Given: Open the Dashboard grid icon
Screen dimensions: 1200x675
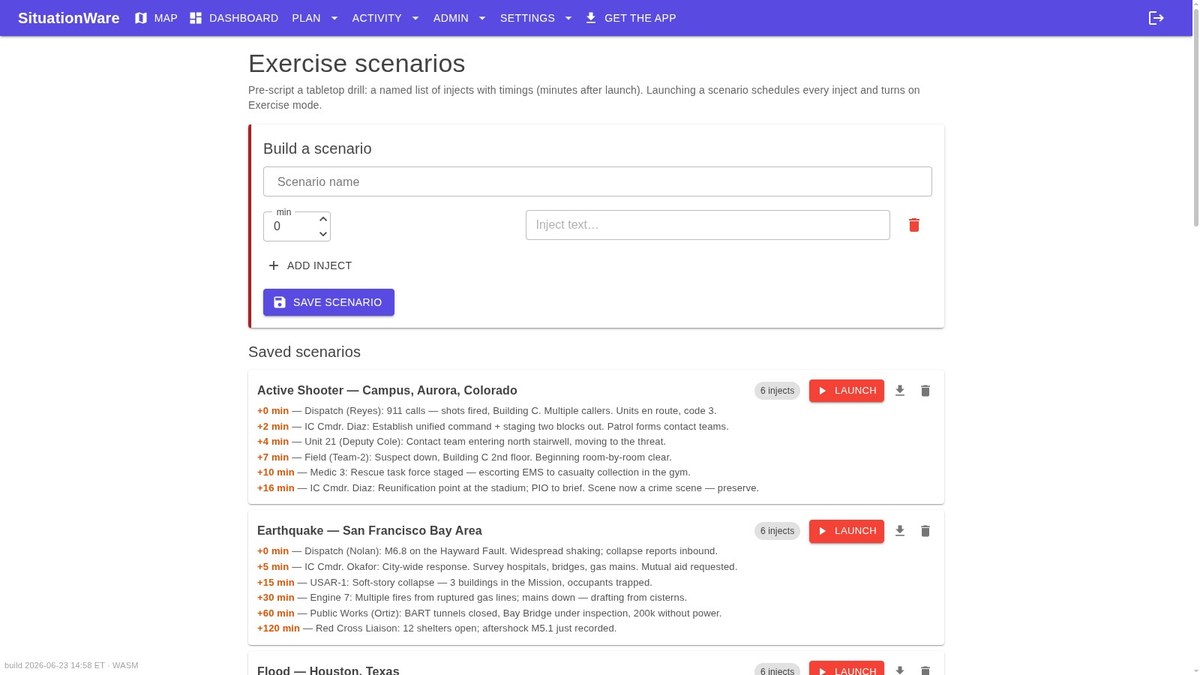Looking at the screenshot, I should (196, 18).
